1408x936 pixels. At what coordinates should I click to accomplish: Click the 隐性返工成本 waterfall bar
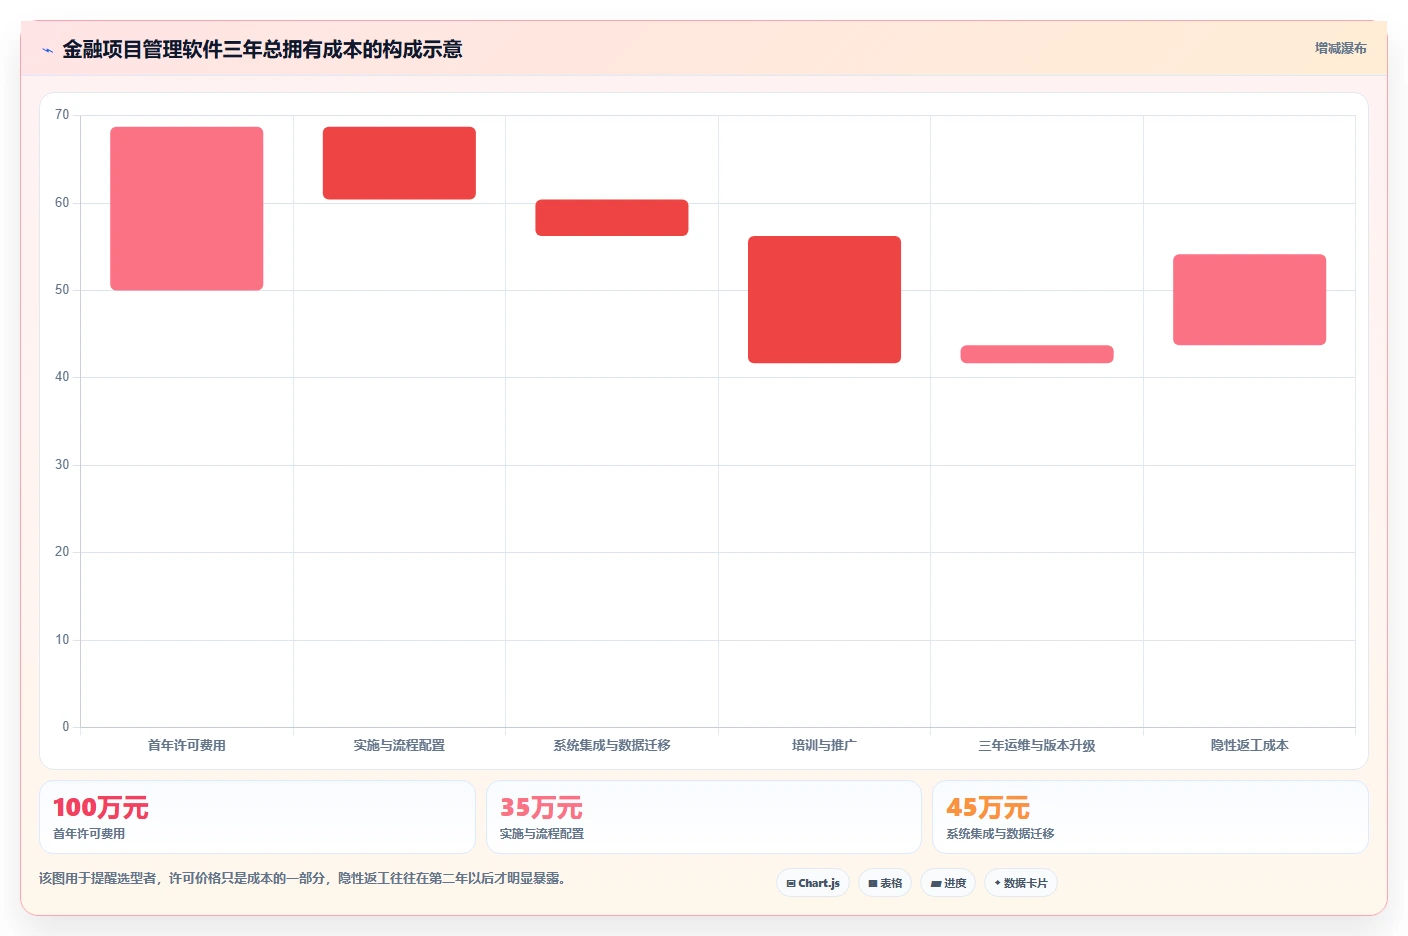(x=1249, y=300)
